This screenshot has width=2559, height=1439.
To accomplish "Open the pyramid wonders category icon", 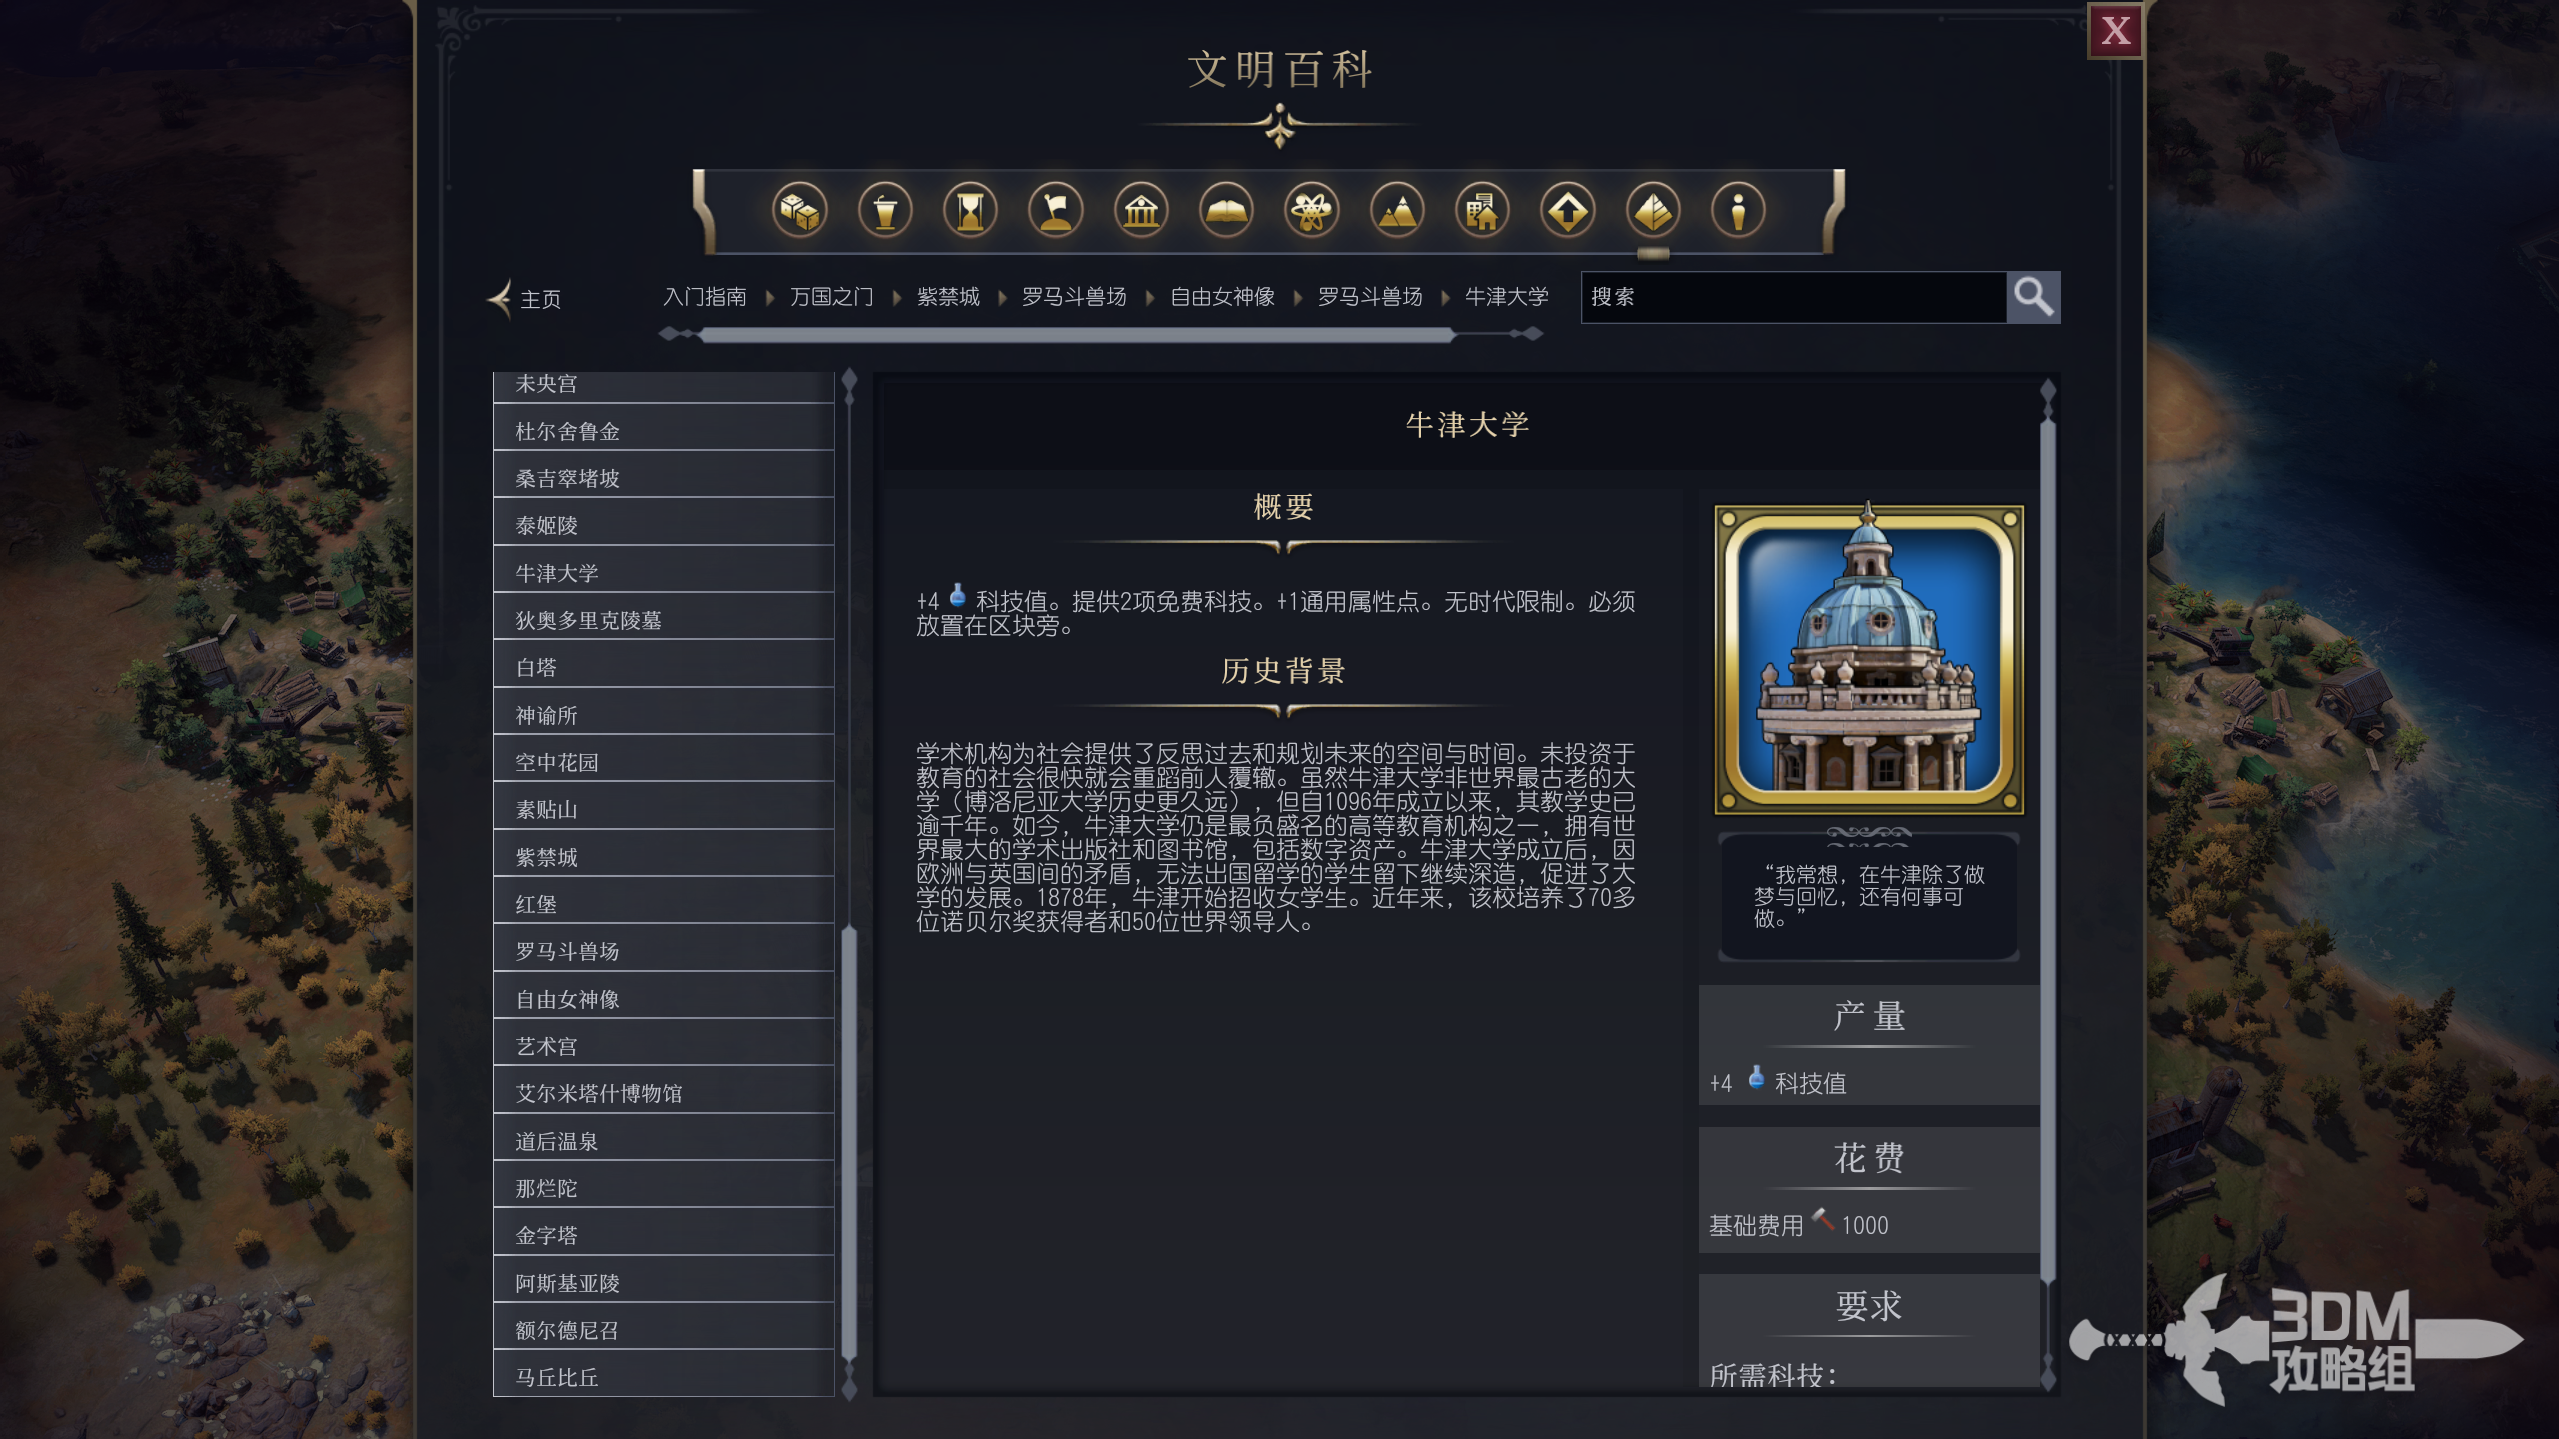I will click(x=1653, y=211).
